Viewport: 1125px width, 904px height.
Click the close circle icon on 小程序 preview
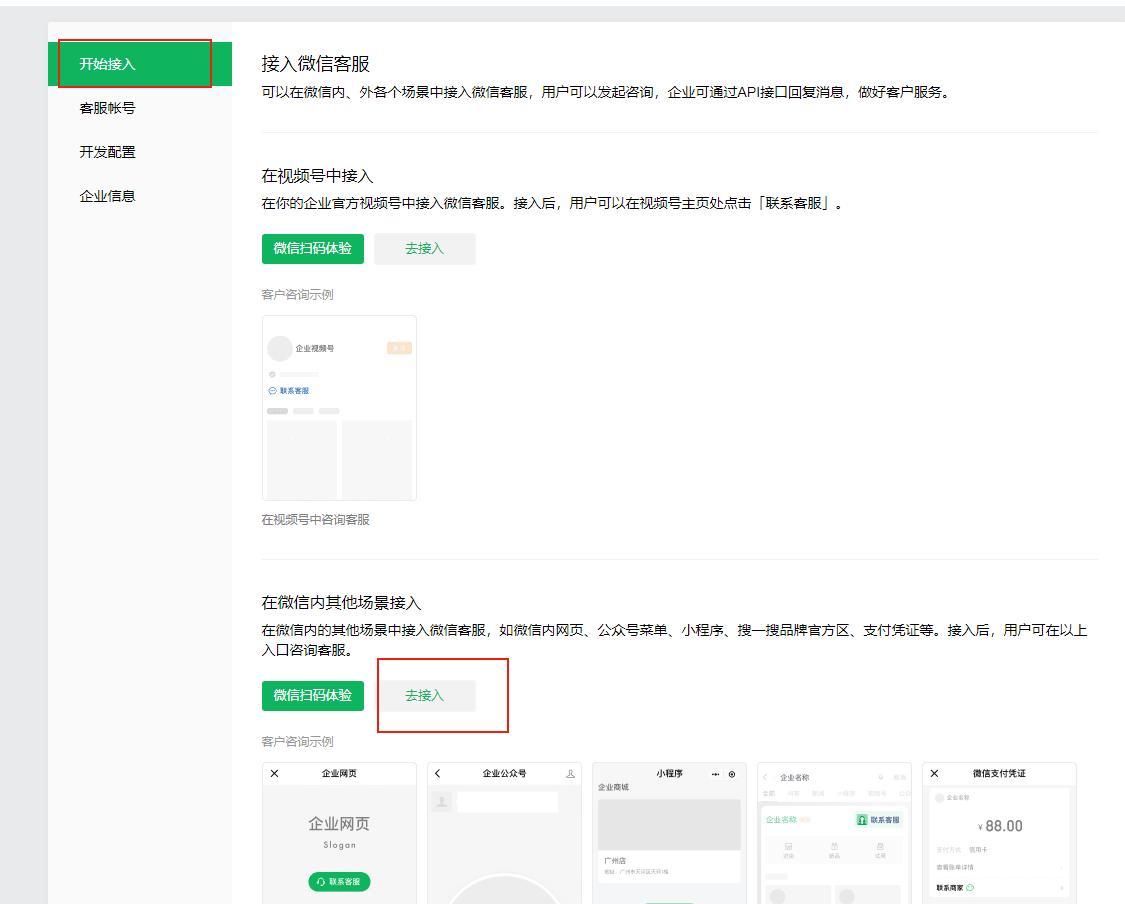(730, 774)
